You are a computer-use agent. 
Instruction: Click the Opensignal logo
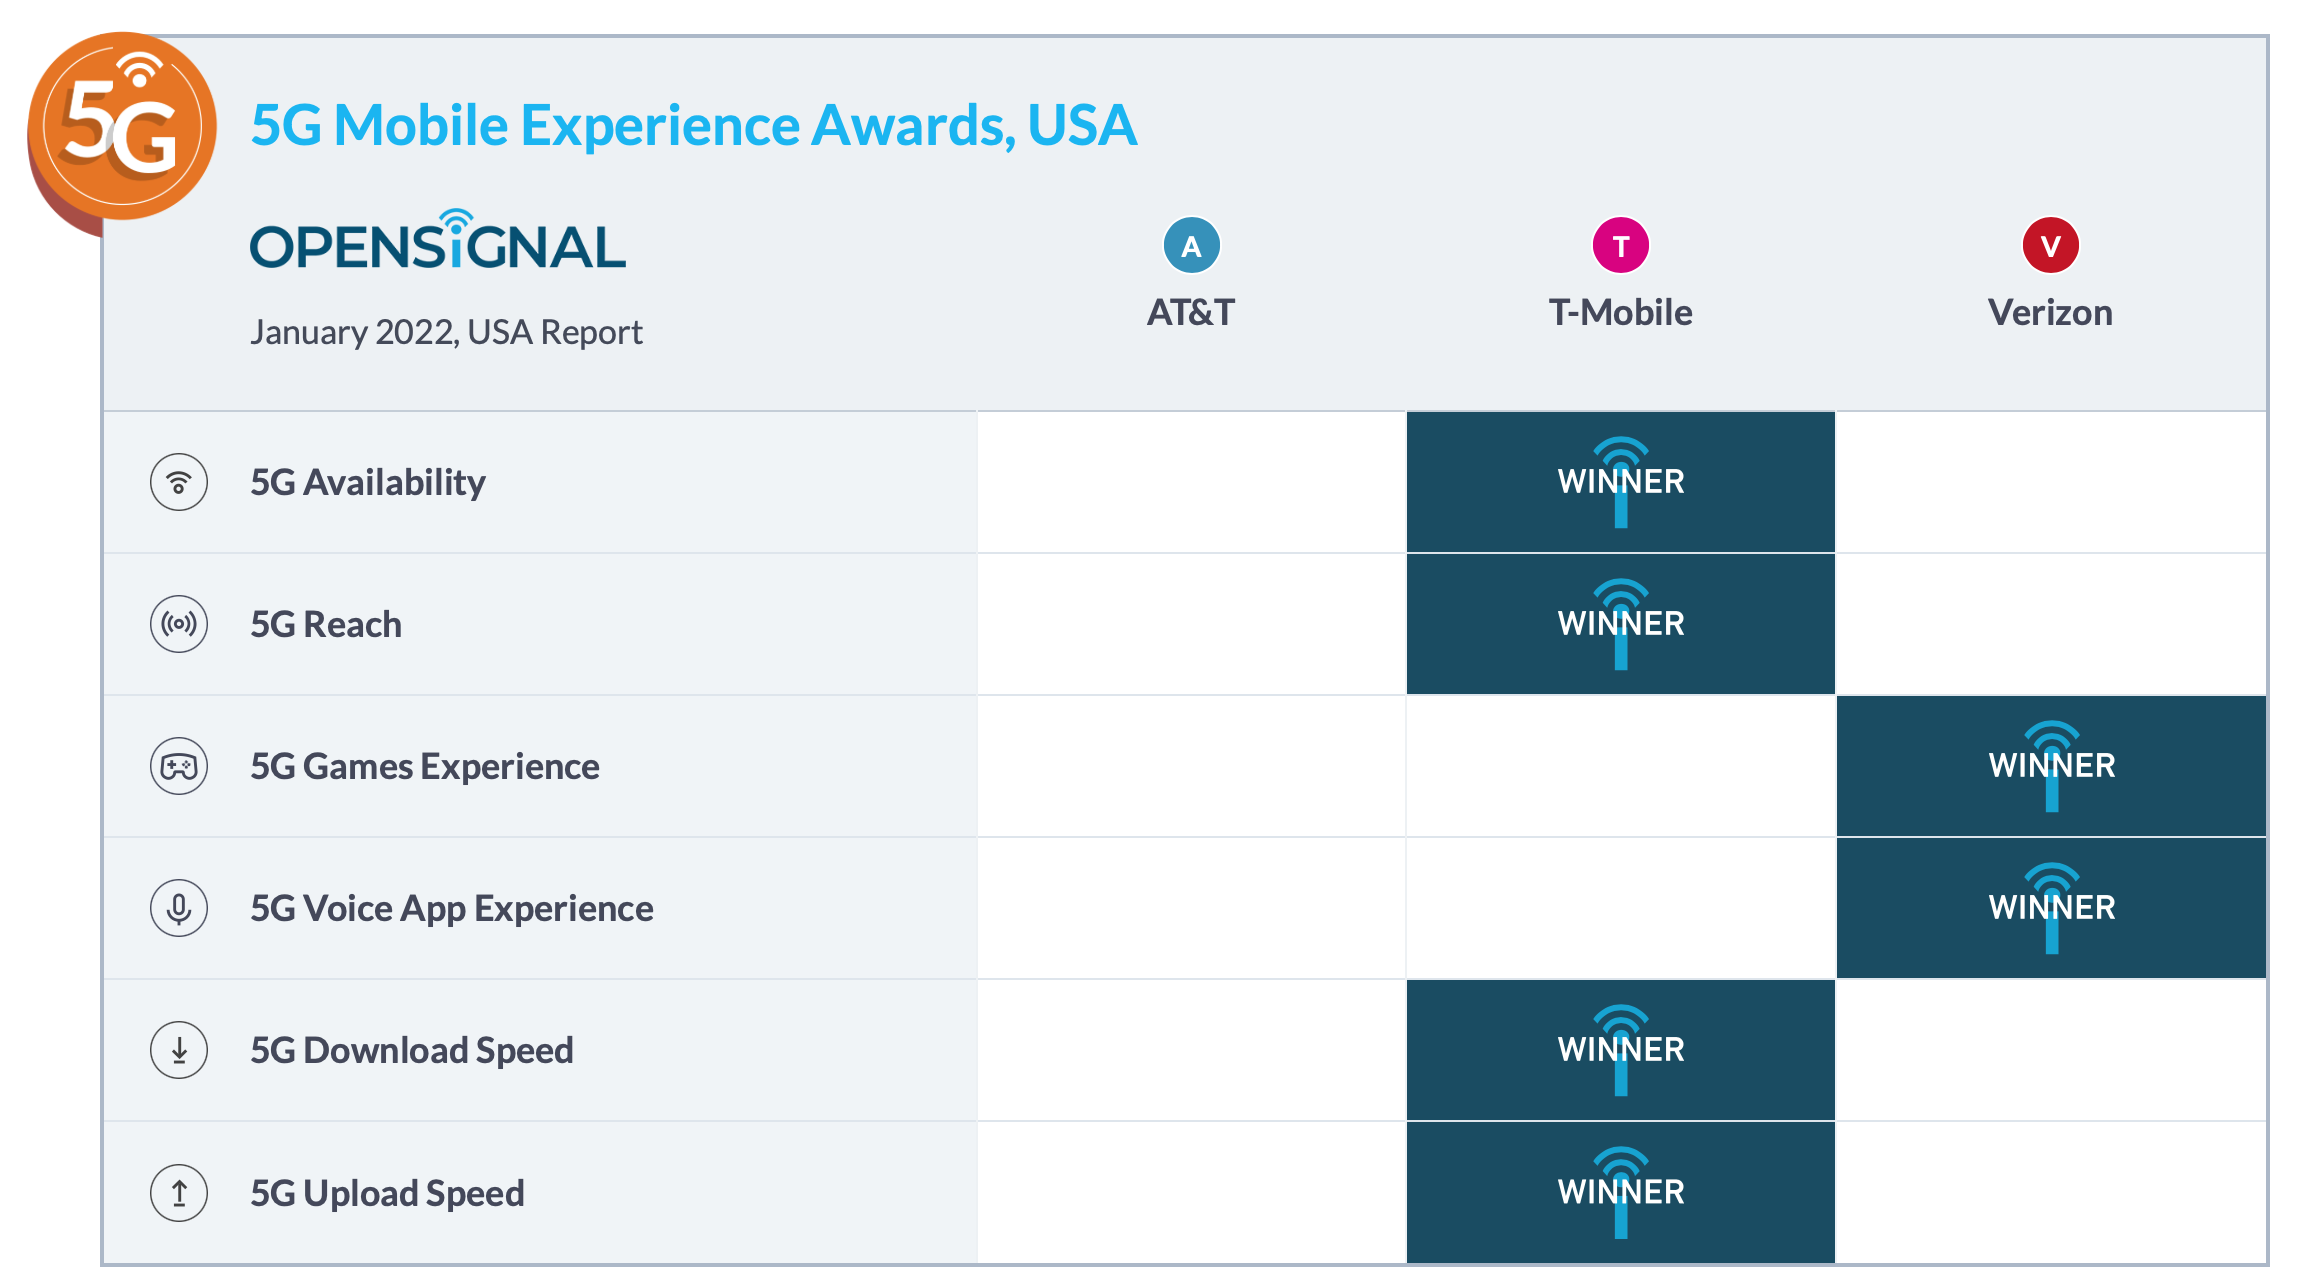tap(438, 243)
